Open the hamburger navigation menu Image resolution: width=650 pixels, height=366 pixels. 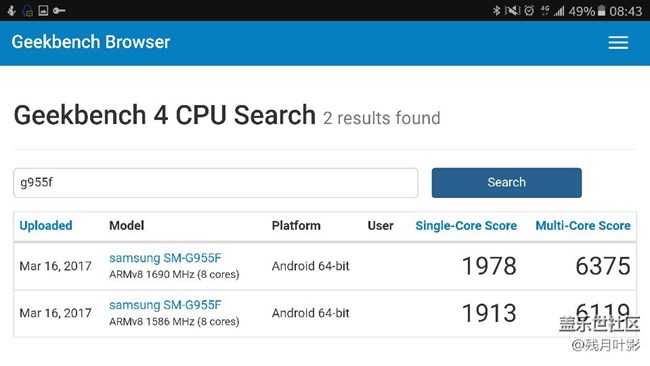coord(618,43)
